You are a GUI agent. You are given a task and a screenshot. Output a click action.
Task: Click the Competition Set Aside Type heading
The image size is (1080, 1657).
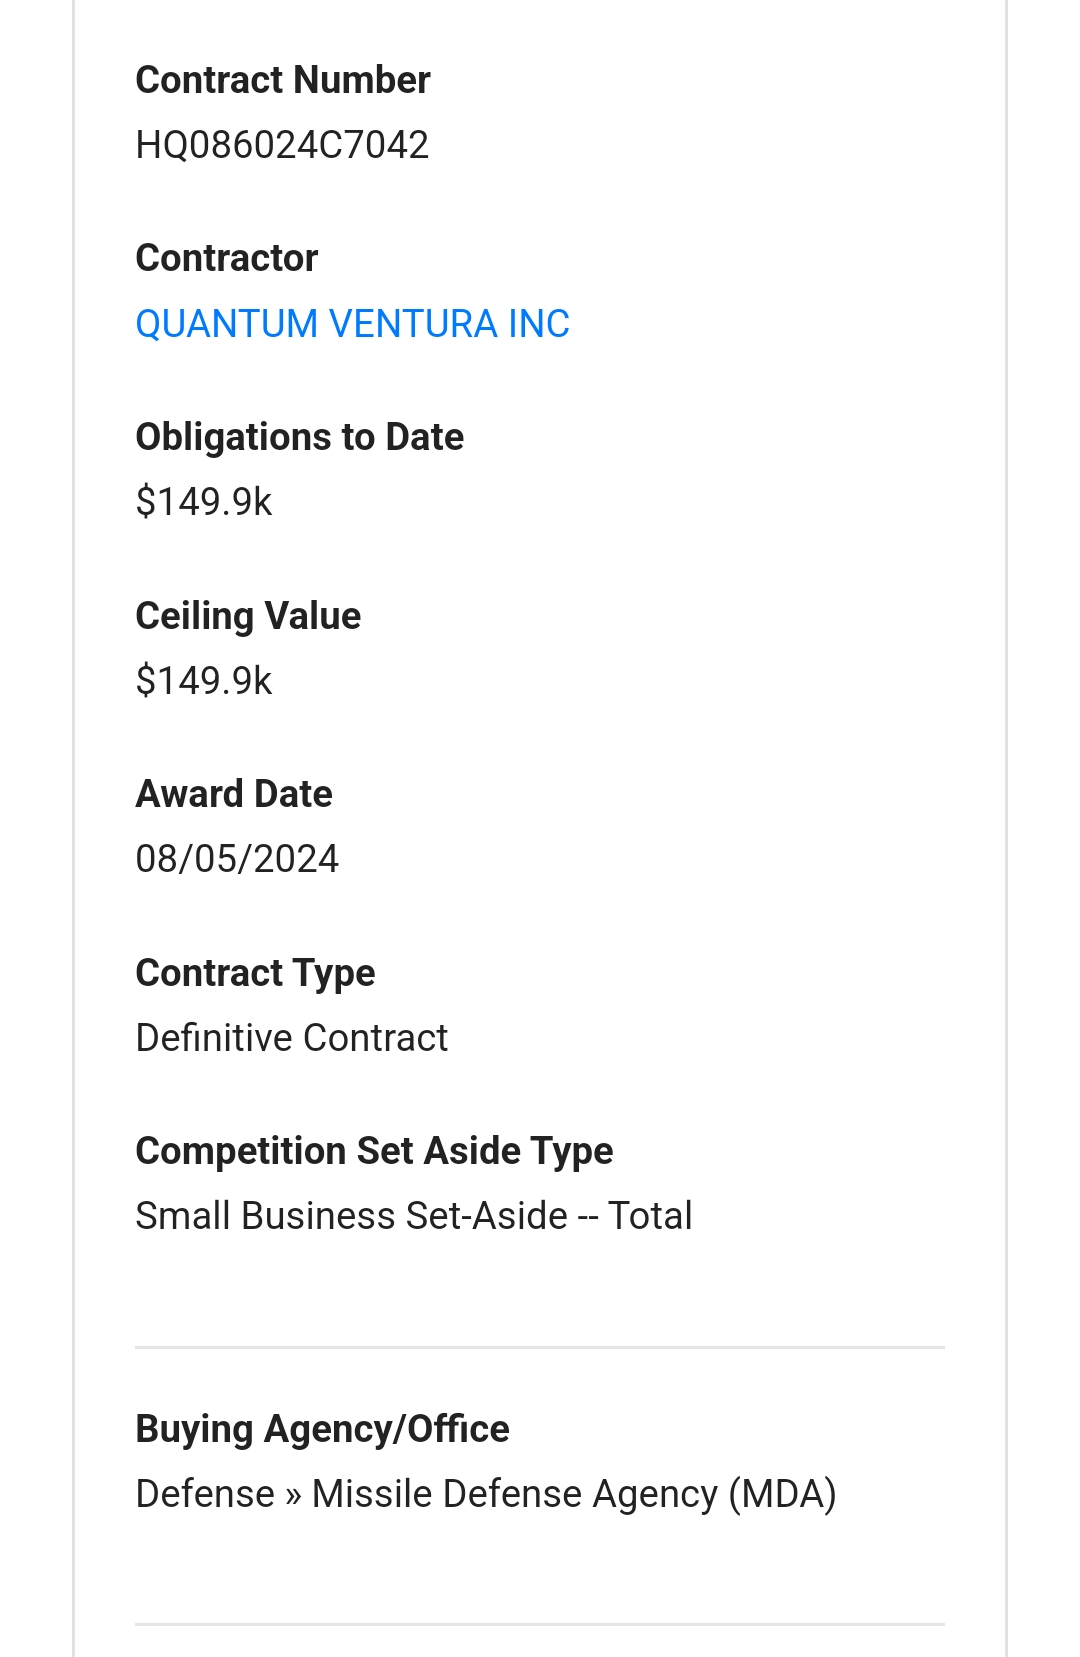click(x=374, y=1151)
